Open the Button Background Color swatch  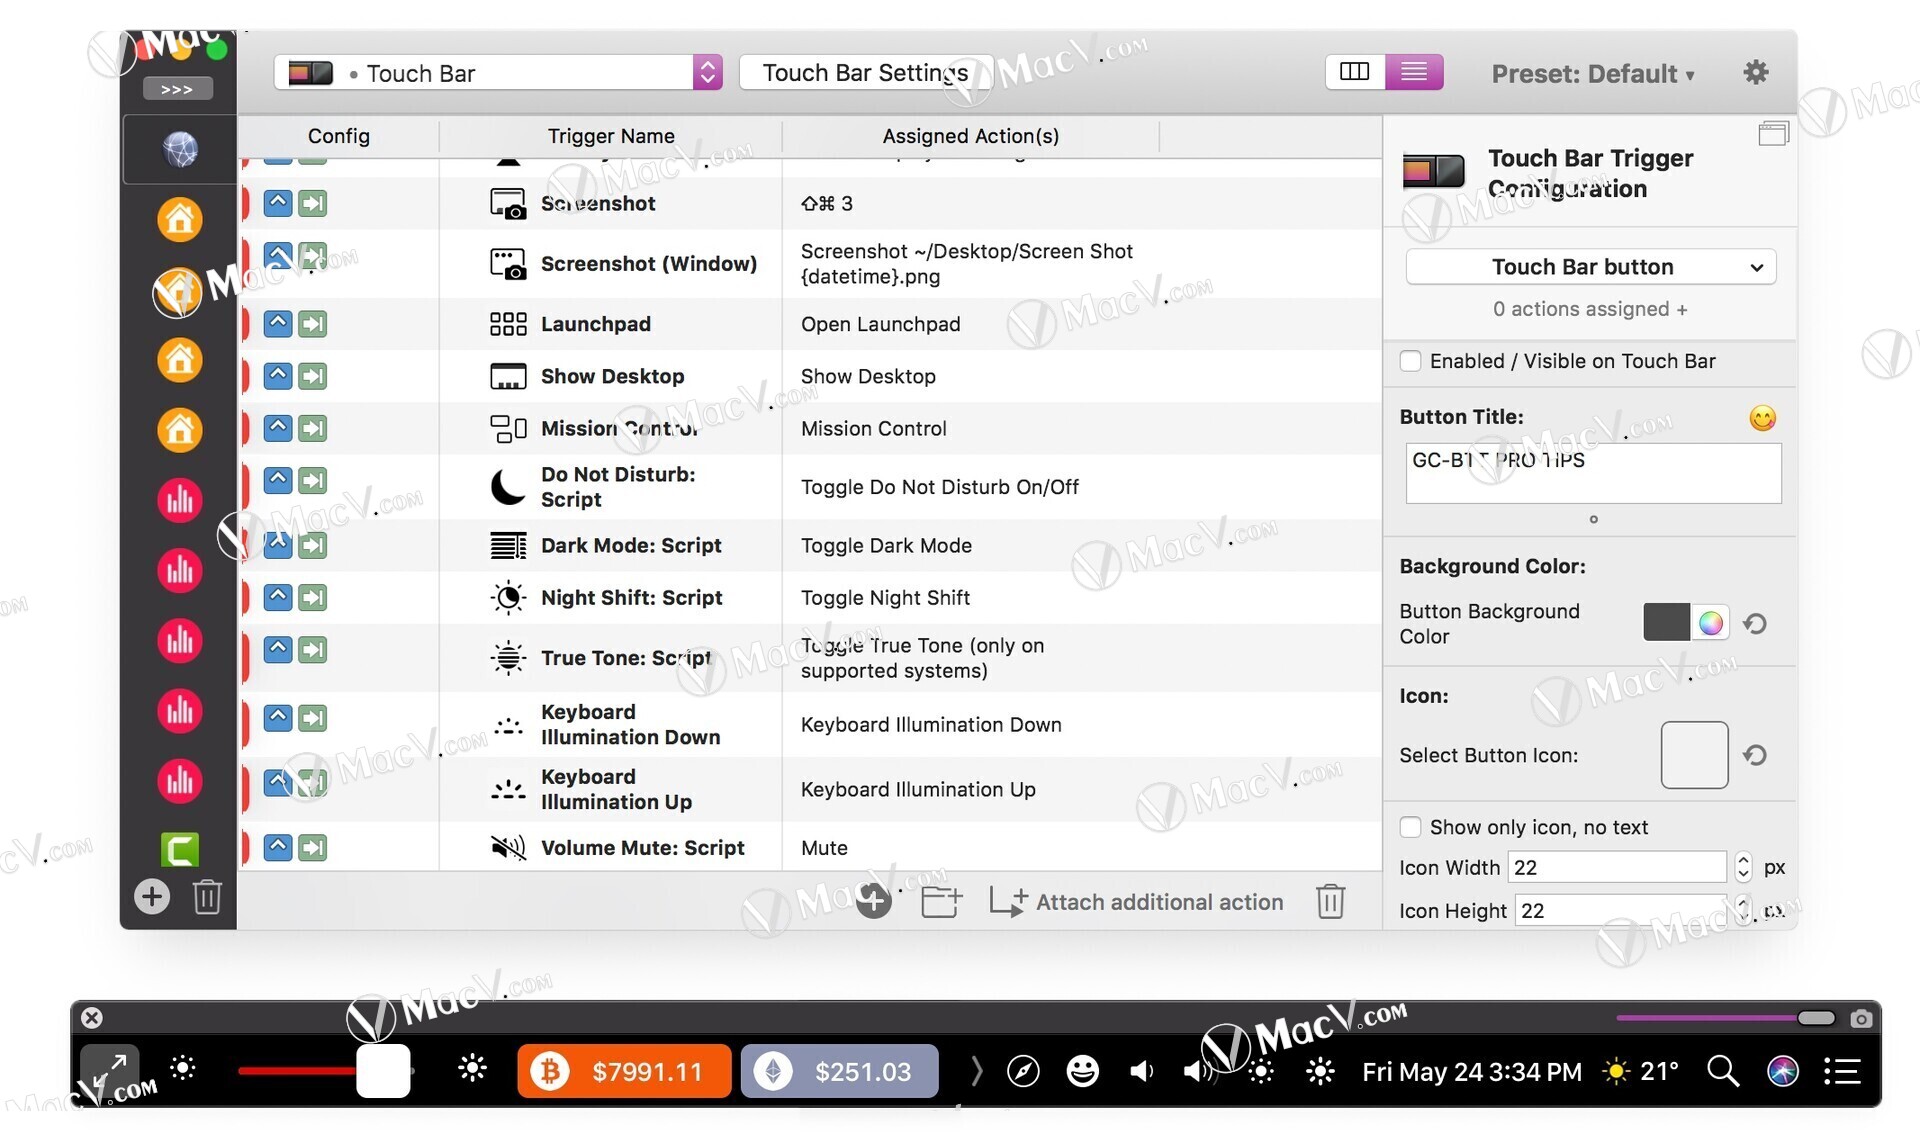(1666, 623)
